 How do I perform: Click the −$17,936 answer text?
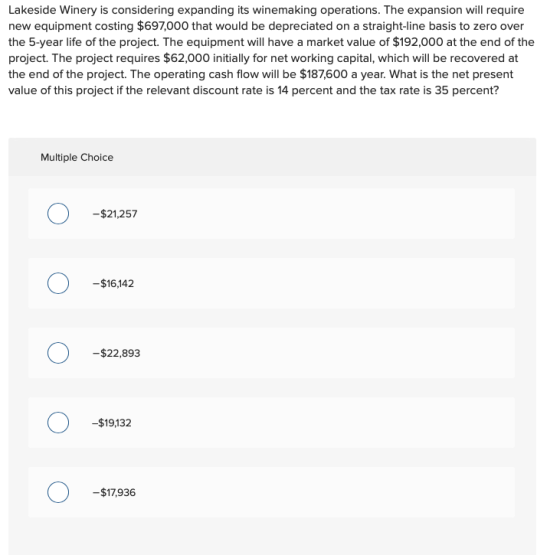(x=114, y=492)
